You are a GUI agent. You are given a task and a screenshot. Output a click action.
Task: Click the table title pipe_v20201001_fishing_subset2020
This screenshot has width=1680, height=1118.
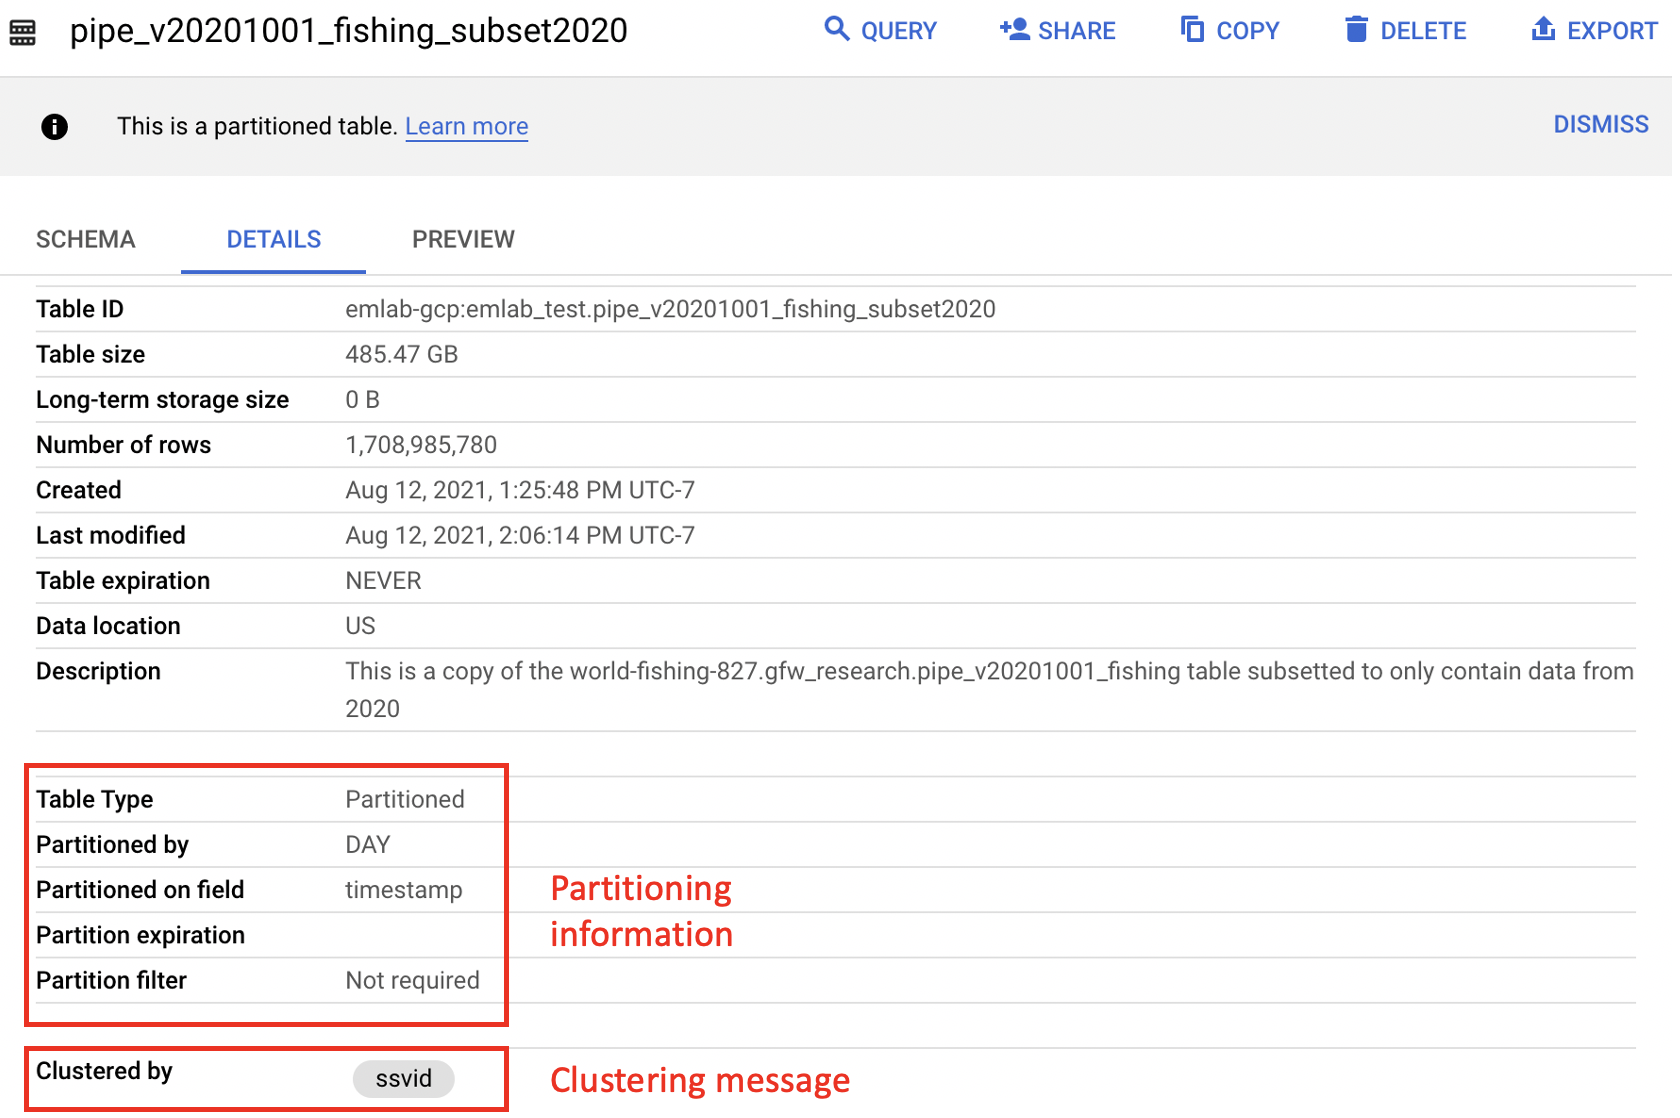[x=349, y=31]
